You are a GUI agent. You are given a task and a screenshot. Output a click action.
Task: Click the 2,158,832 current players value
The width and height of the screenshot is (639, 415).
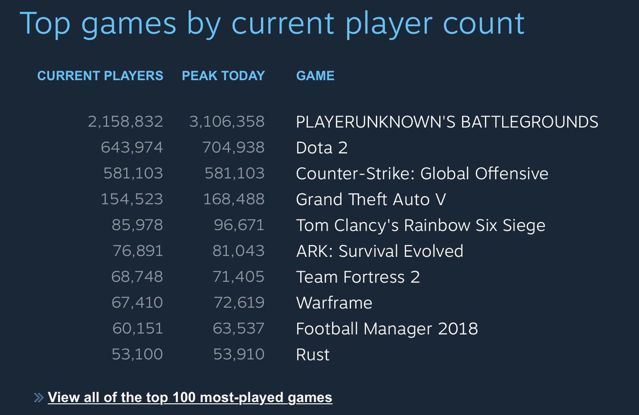click(126, 121)
